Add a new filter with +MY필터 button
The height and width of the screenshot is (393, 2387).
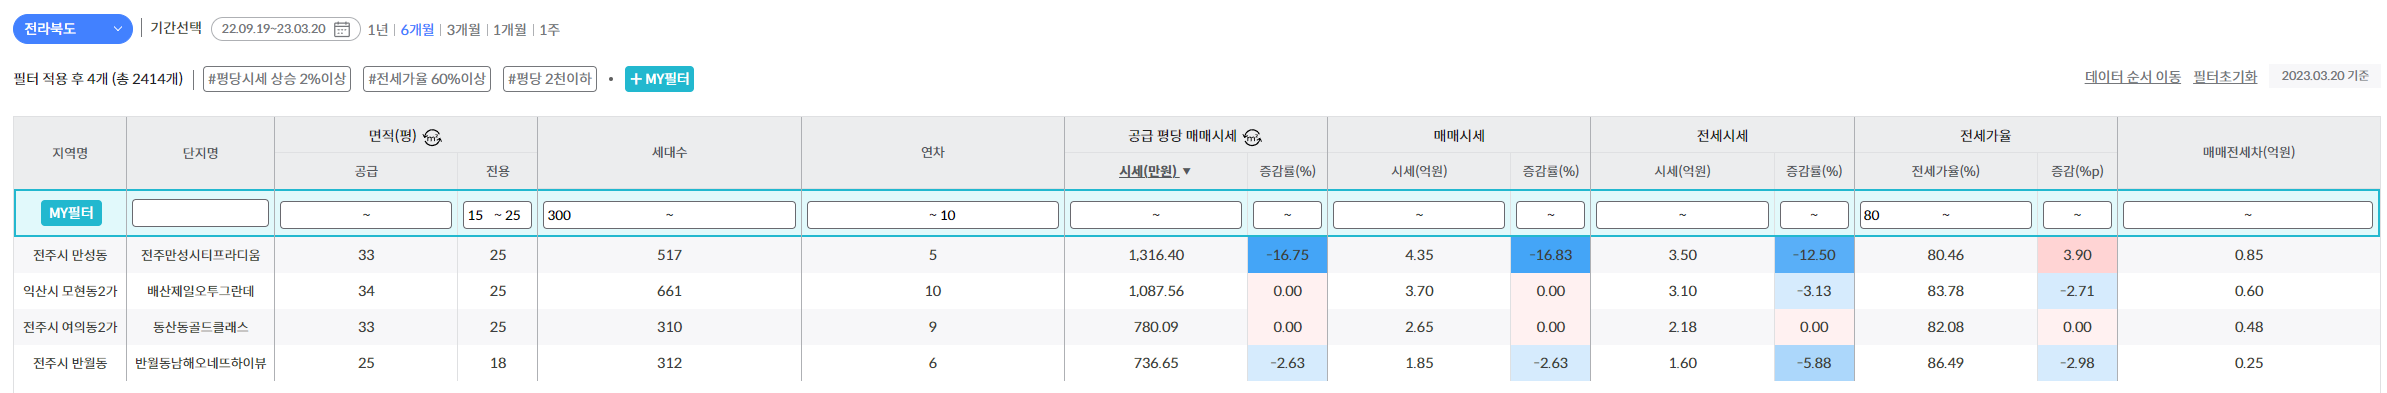click(x=659, y=79)
